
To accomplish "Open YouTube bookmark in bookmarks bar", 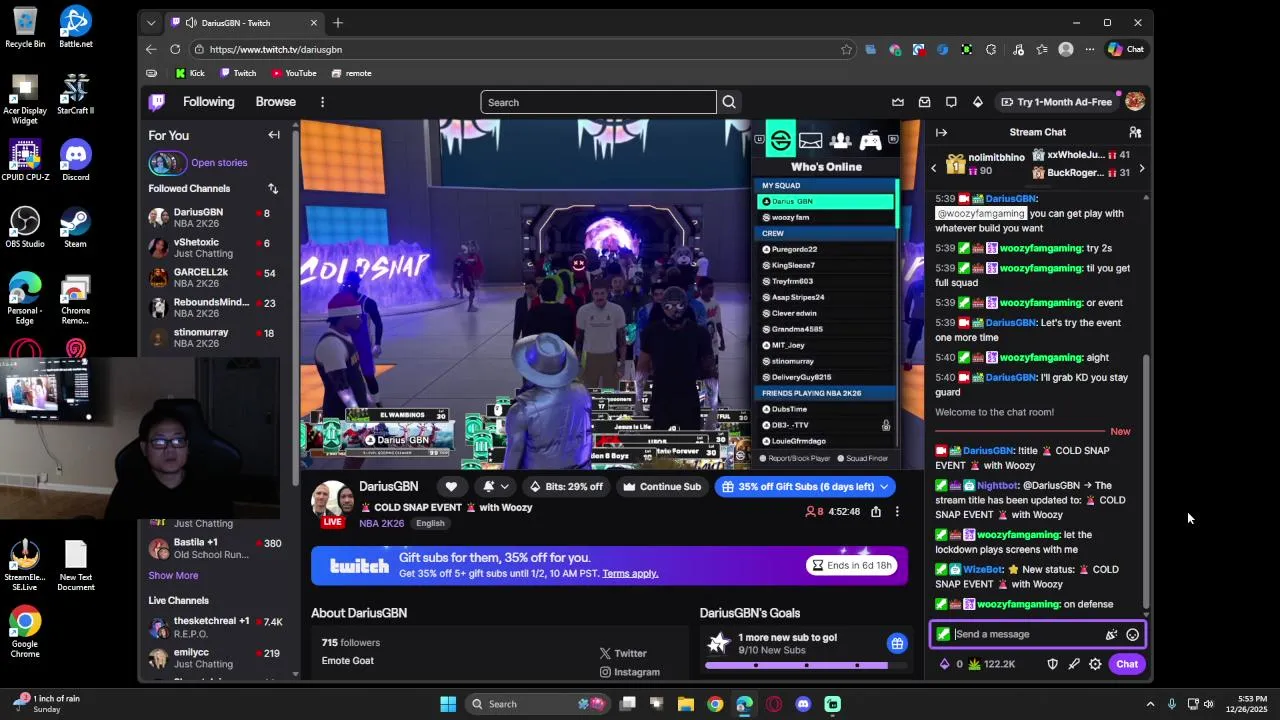I will [293, 73].
